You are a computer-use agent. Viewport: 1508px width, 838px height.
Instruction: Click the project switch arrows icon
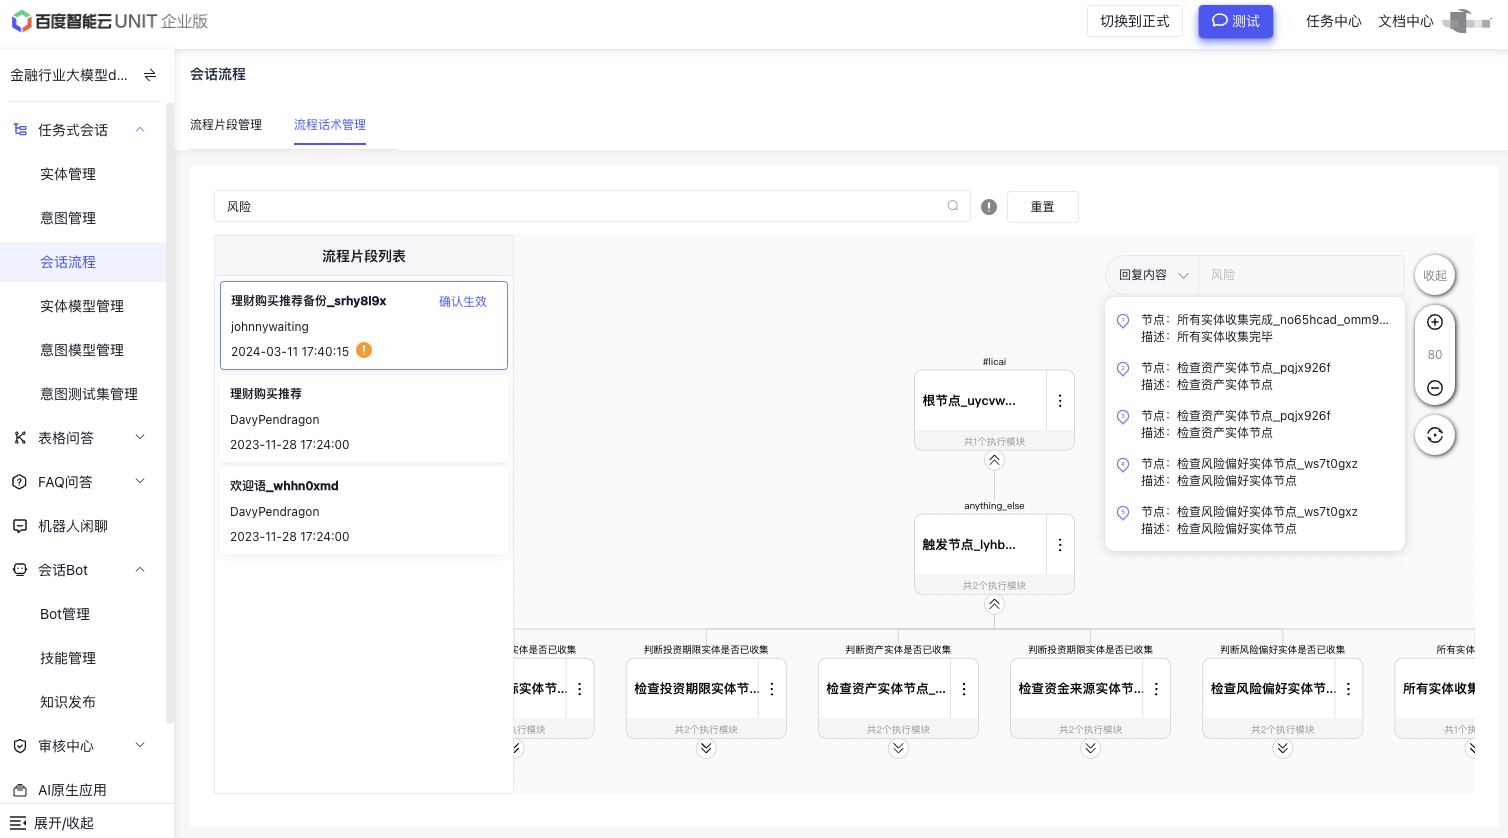(x=150, y=75)
